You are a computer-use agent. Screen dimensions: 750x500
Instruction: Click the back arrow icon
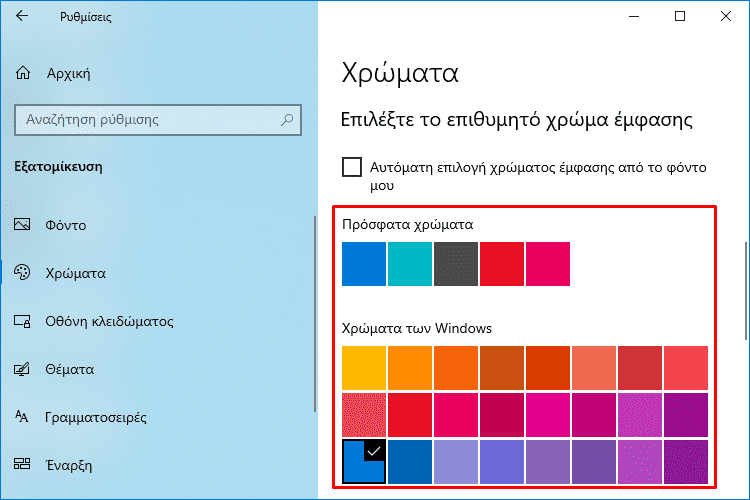22,16
